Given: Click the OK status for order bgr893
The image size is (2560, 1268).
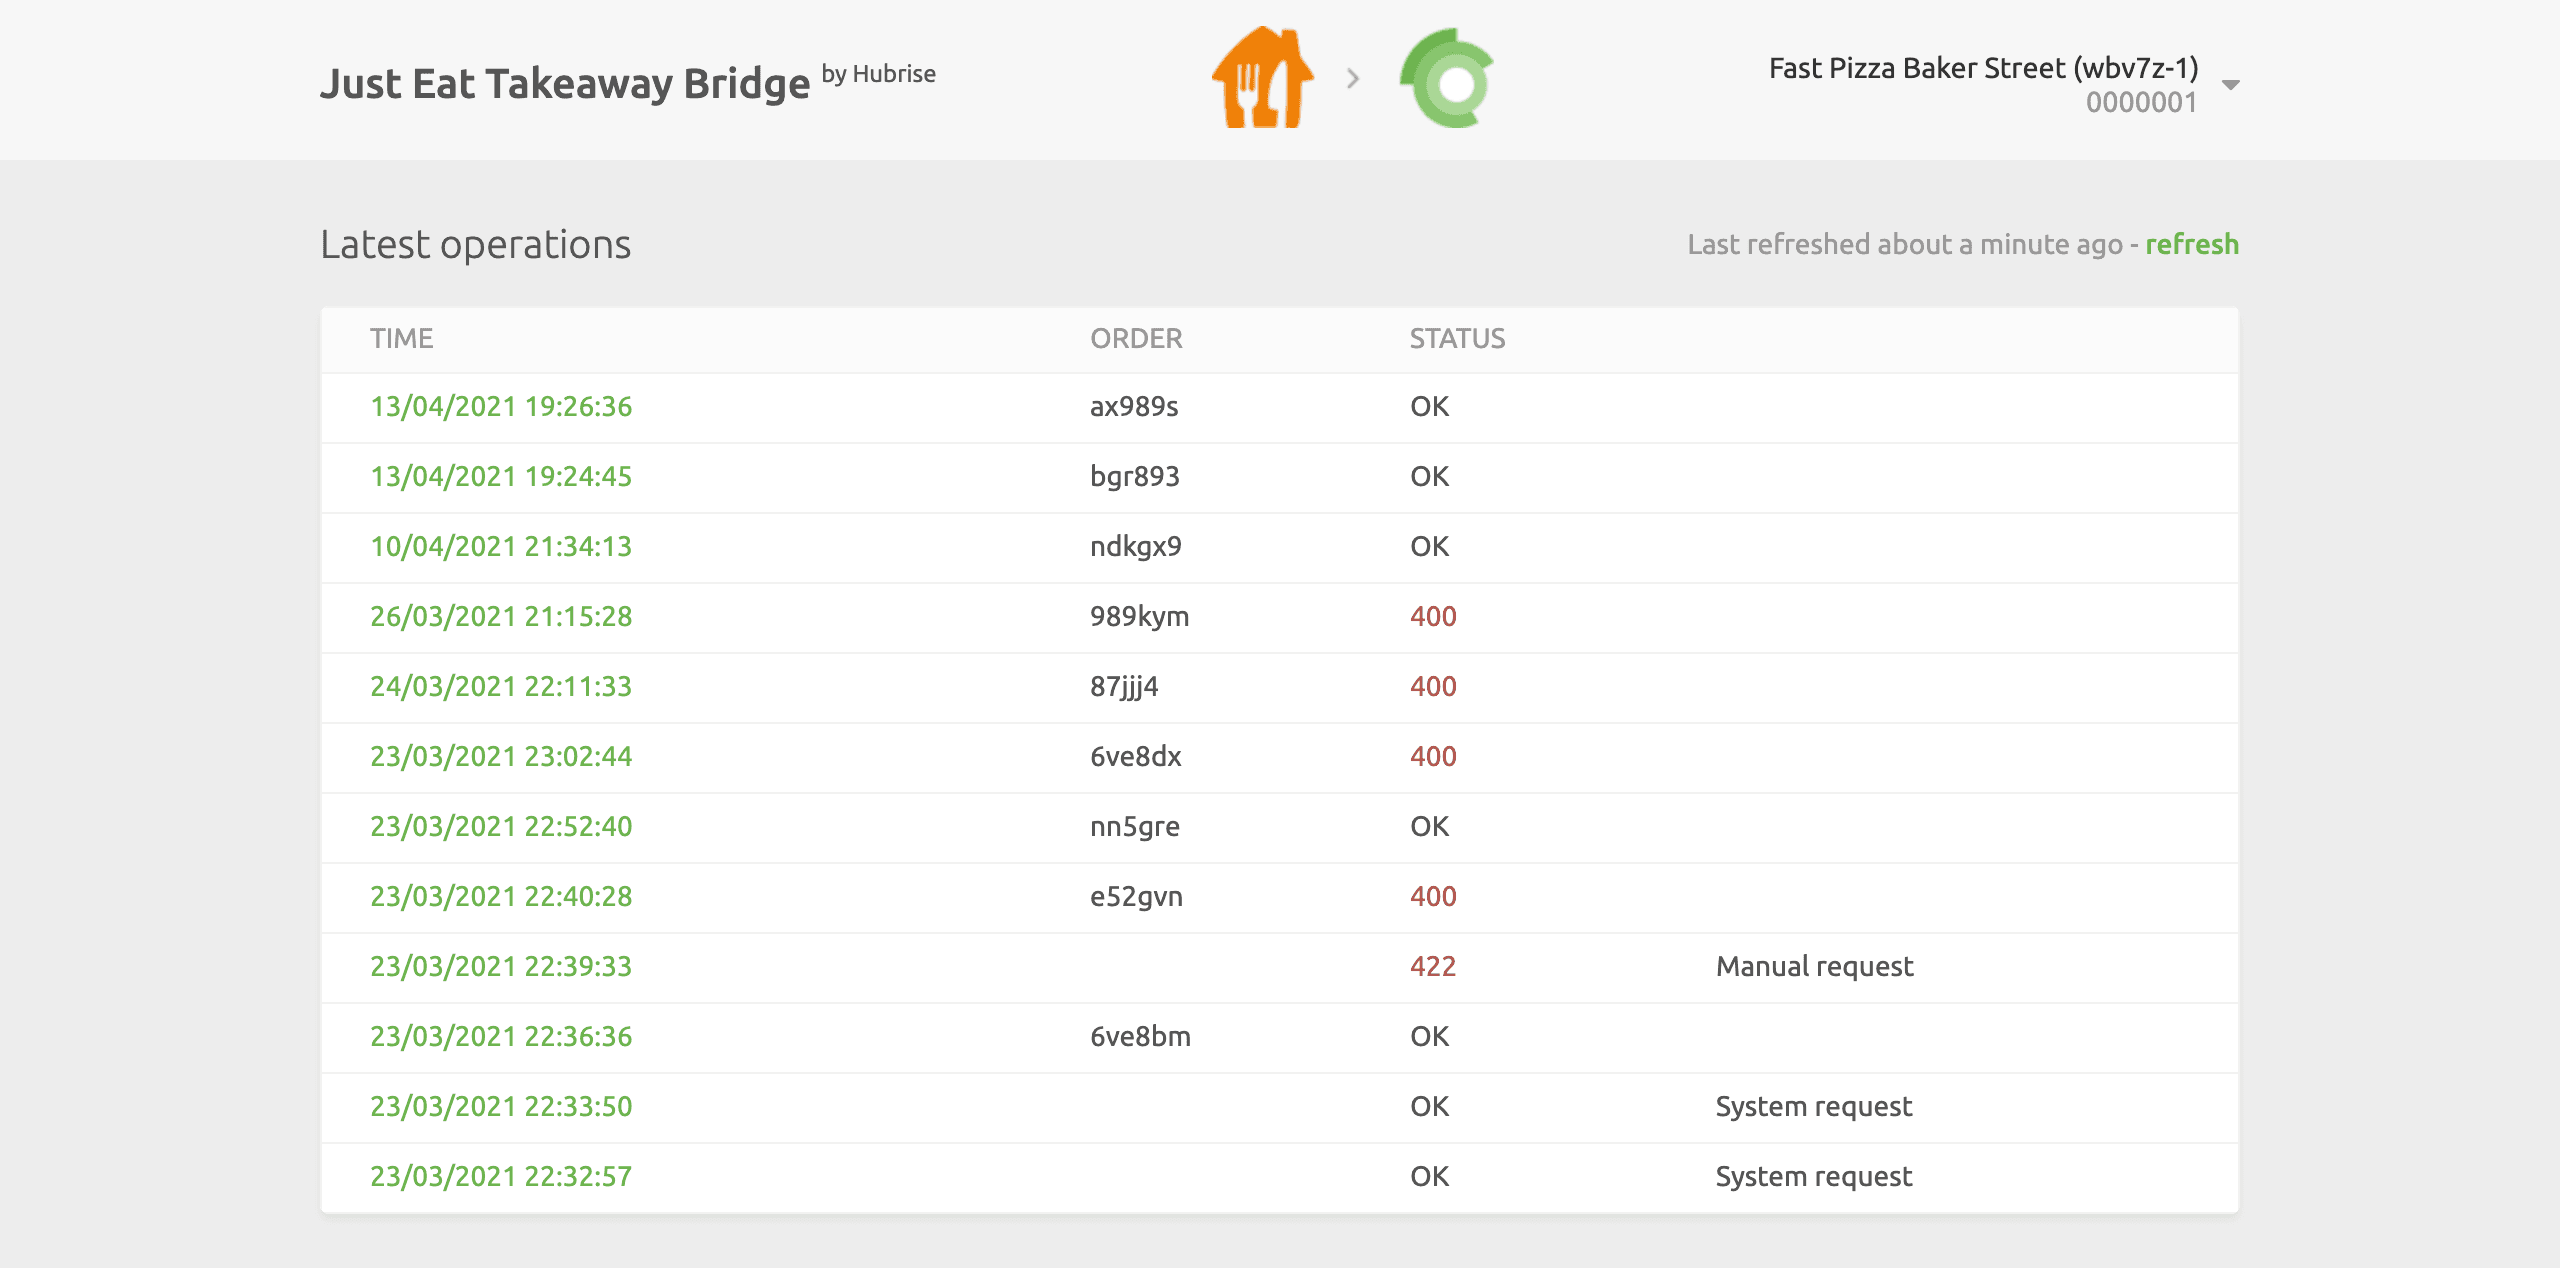Looking at the screenshot, I should [1430, 476].
